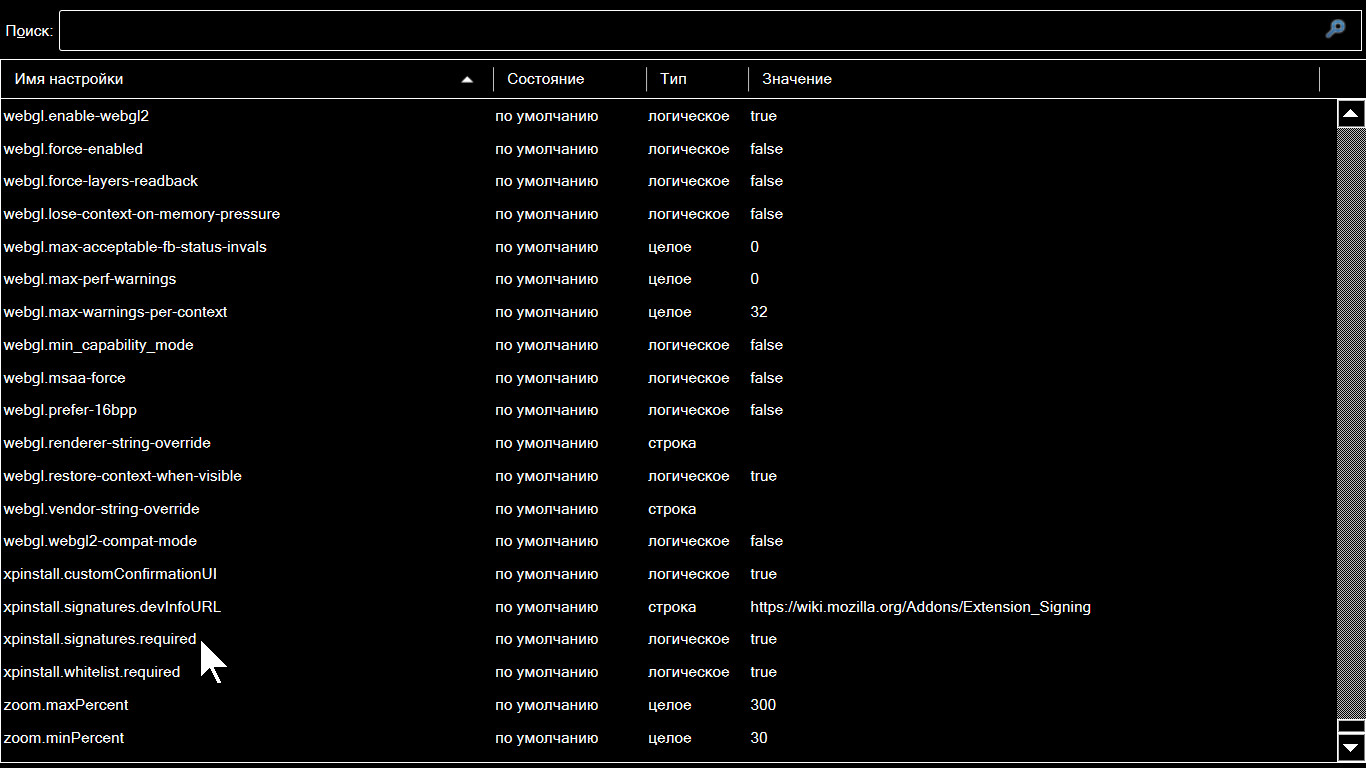This screenshot has height=768, width=1366.
Task: Click the vertical scrollbar track
Action: tap(1351, 425)
